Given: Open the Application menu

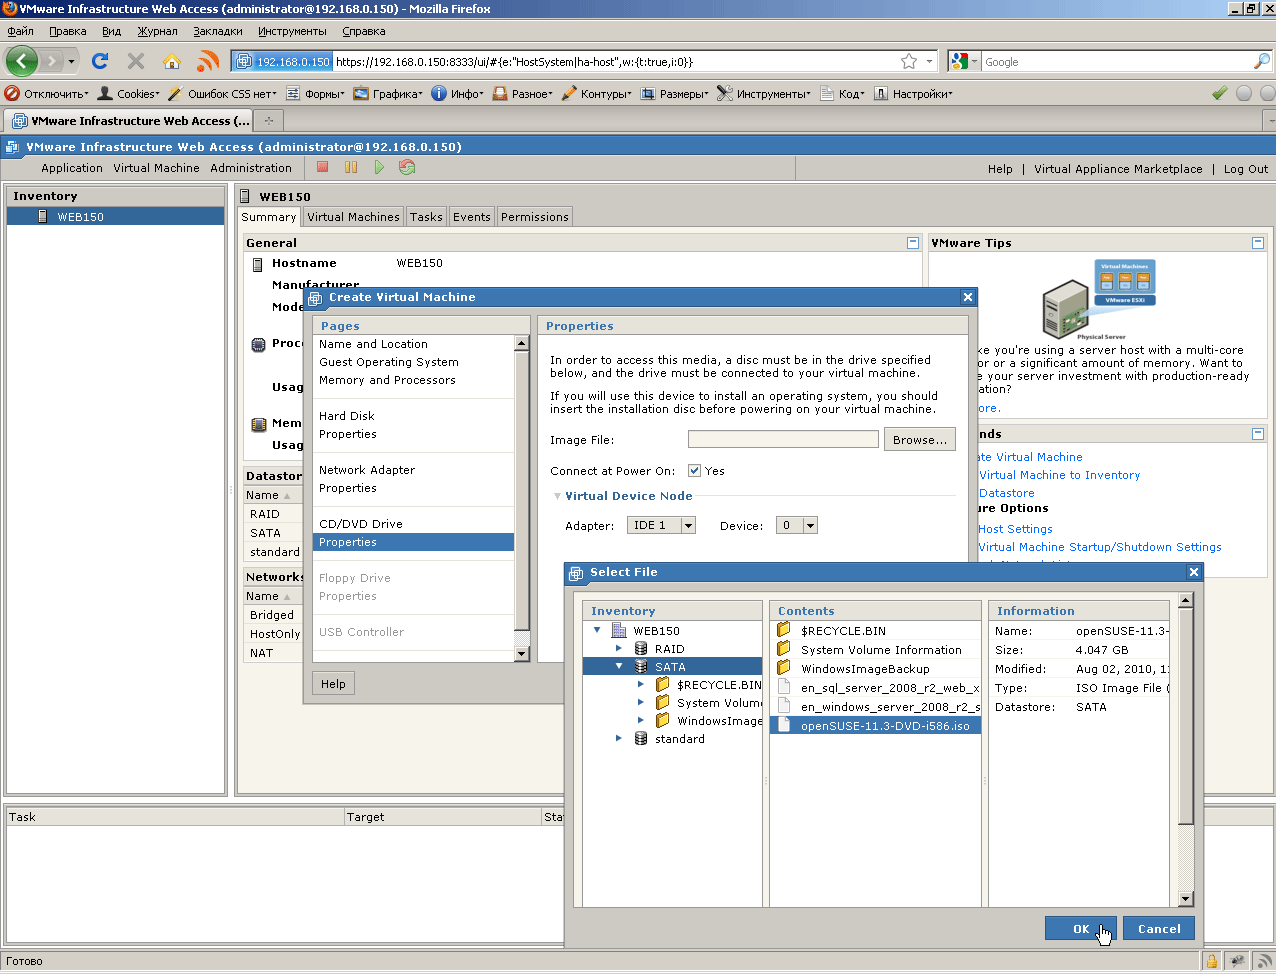Looking at the screenshot, I should pos(72,168).
